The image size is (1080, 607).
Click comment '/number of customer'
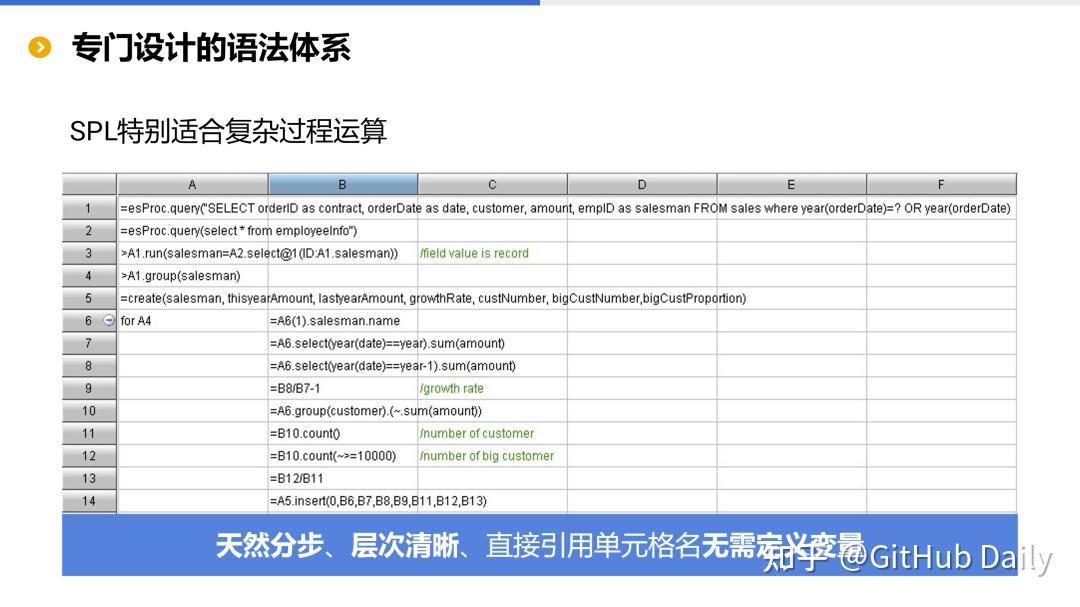[x=477, y=433]
